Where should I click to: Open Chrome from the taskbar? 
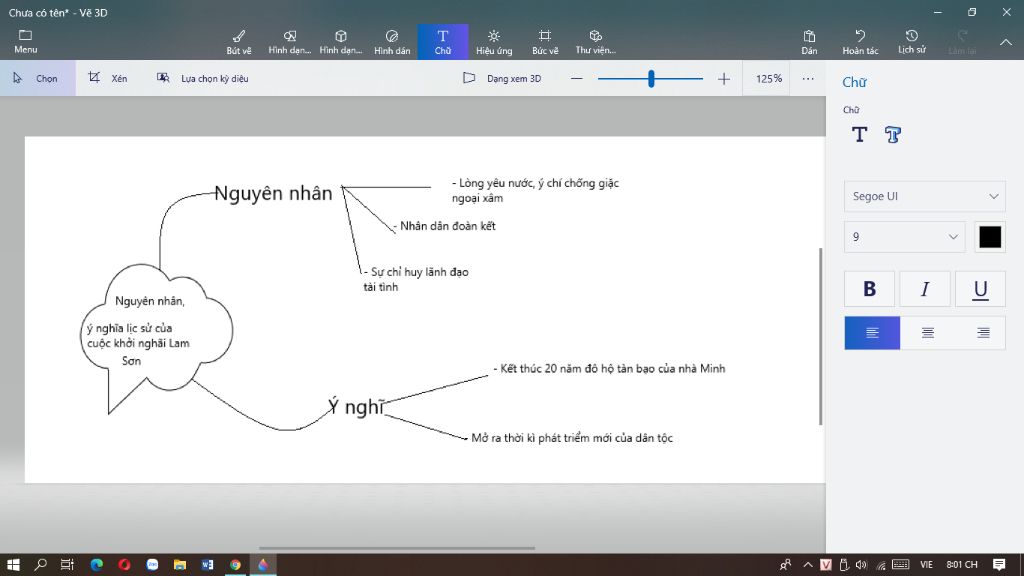(235, 564)
